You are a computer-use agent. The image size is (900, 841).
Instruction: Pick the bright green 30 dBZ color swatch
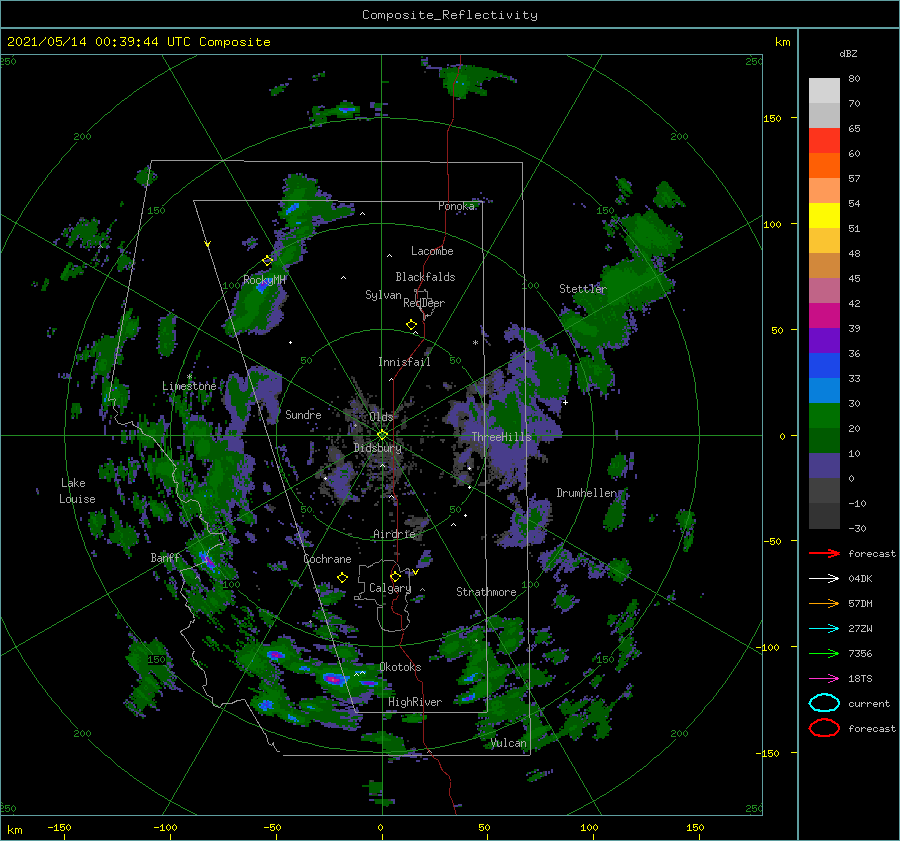(824, 416)
